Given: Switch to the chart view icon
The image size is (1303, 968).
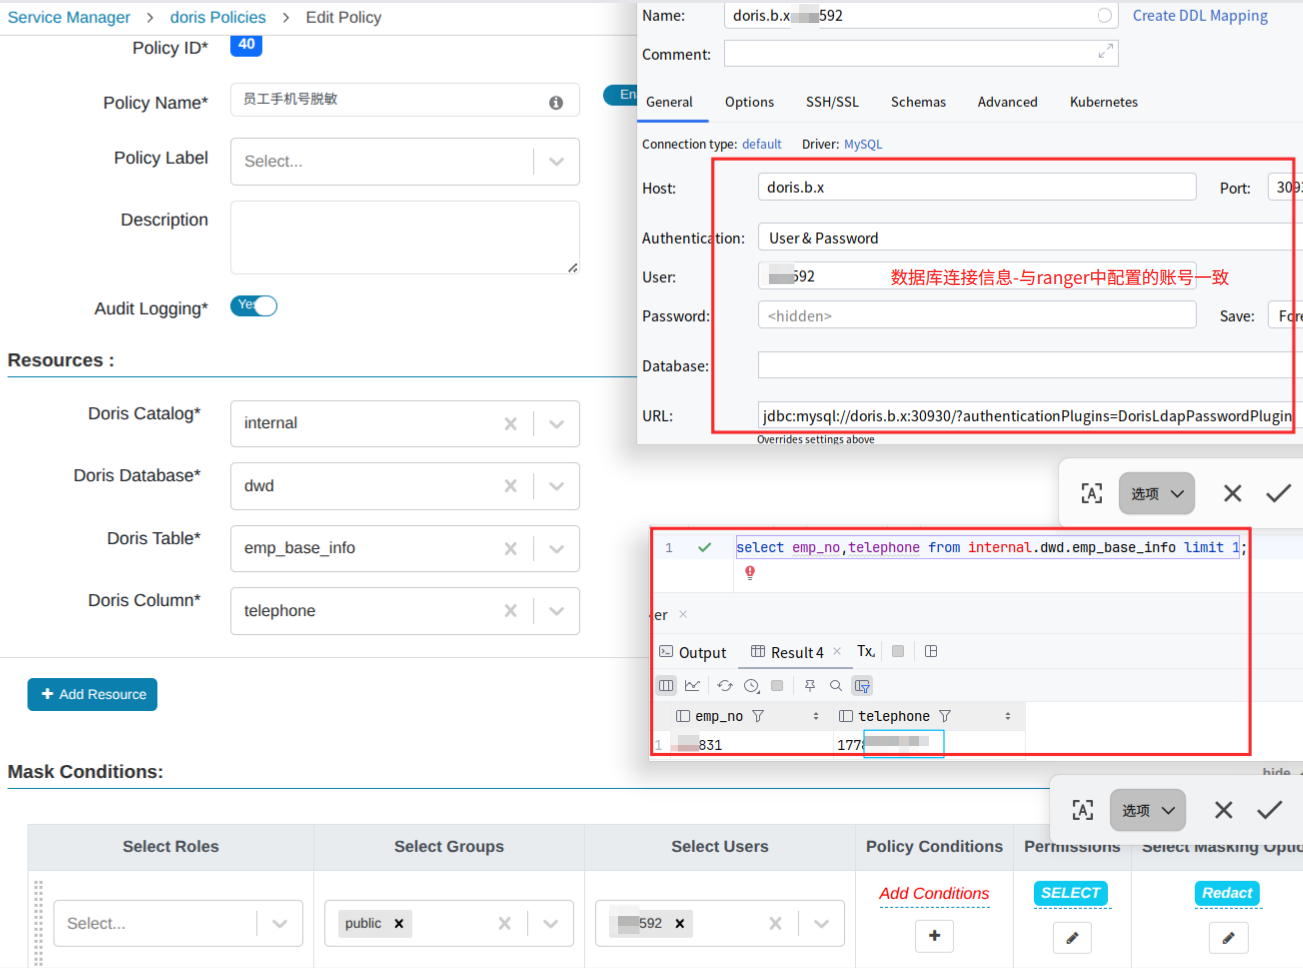Looking at the screenshot, I should click(692, 685).
